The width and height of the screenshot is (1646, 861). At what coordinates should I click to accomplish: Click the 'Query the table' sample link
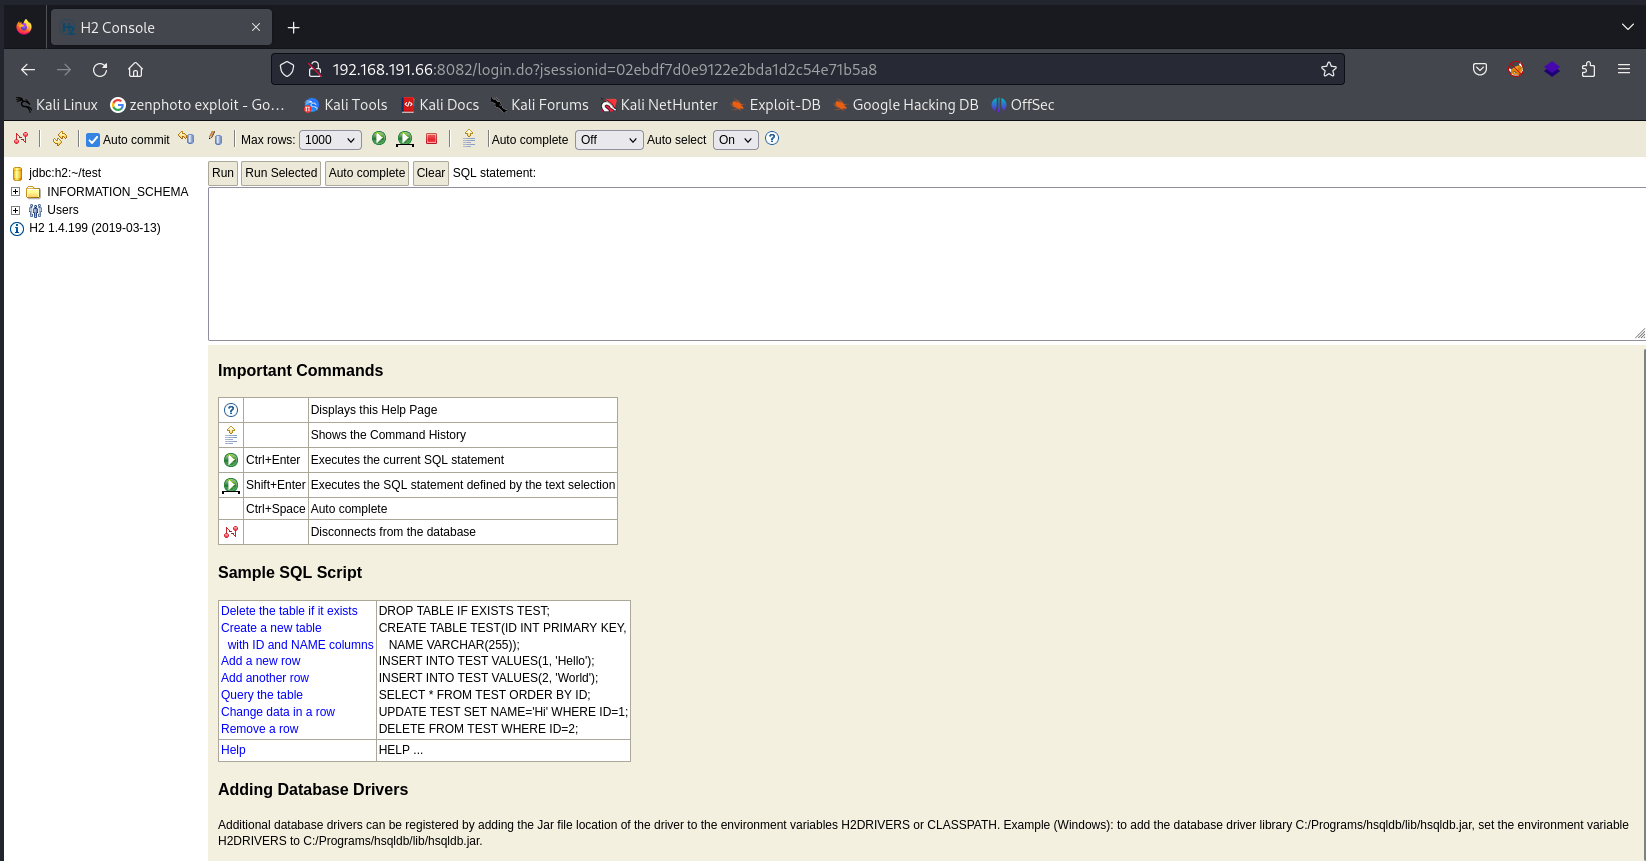(262, 695)
